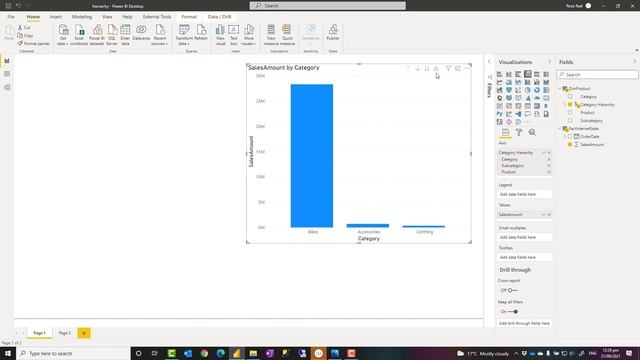Open Category Hierarchy dropdown in Axis well
Viewport: 640px width, 360px height.
pyautogui.click(x=543, y=153)
